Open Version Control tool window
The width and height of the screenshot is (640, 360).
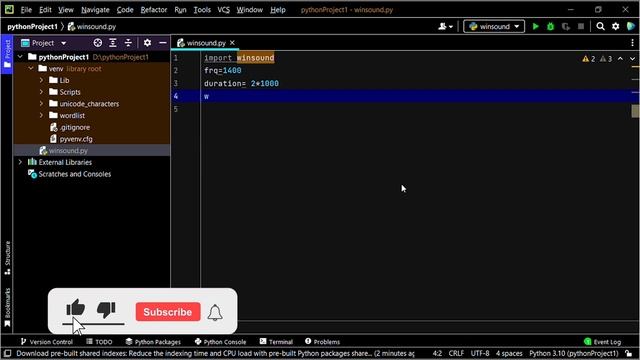(x=47, y=342)
